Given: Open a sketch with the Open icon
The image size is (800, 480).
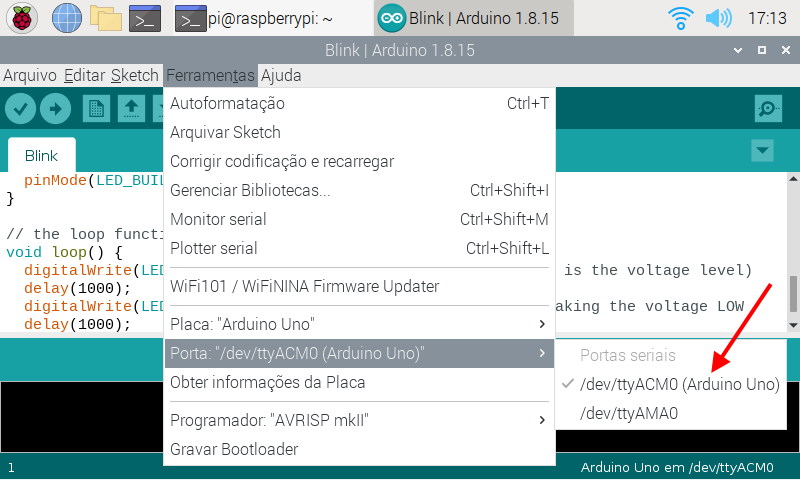Looking at the screenshot, I should click(x=131, y=109).
